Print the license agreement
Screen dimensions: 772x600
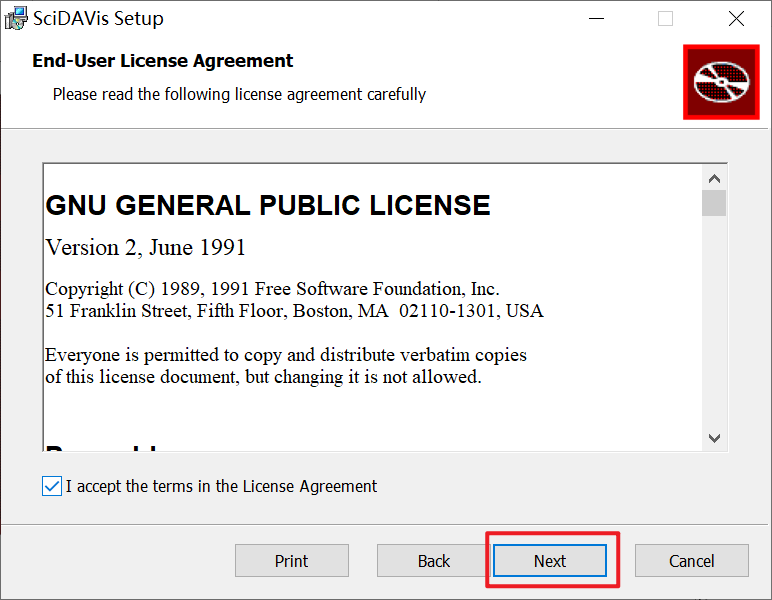(x=291, y=561)
